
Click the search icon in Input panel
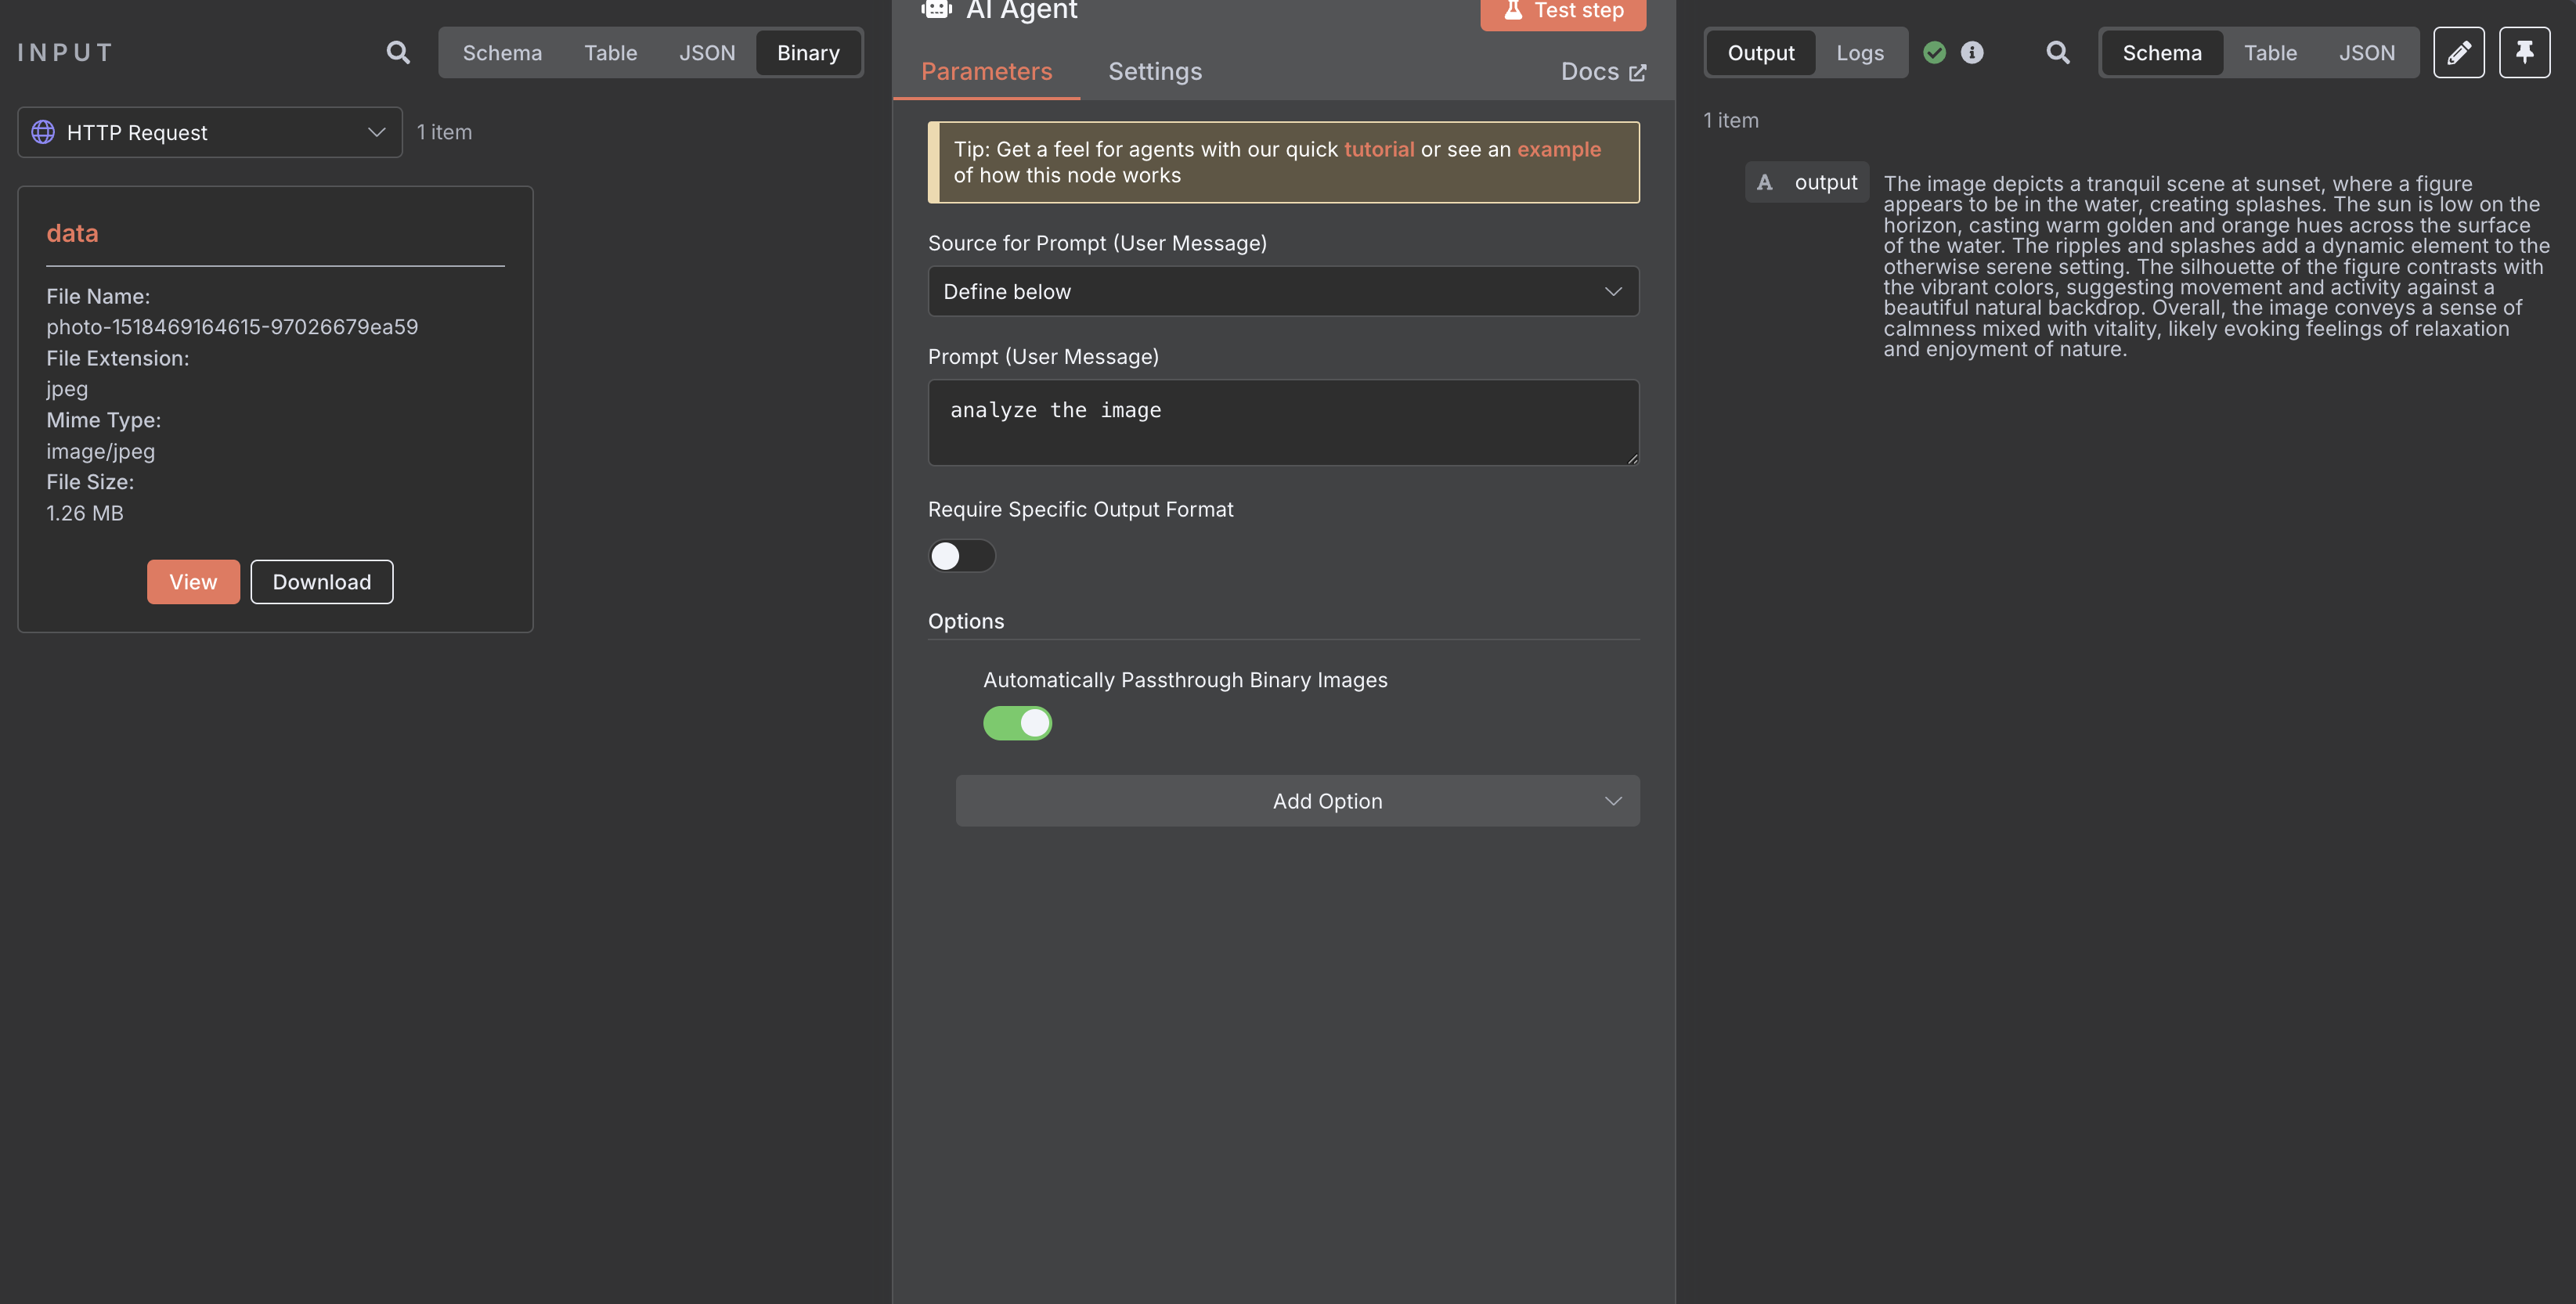pyautogui.click(x=398, y=52)
